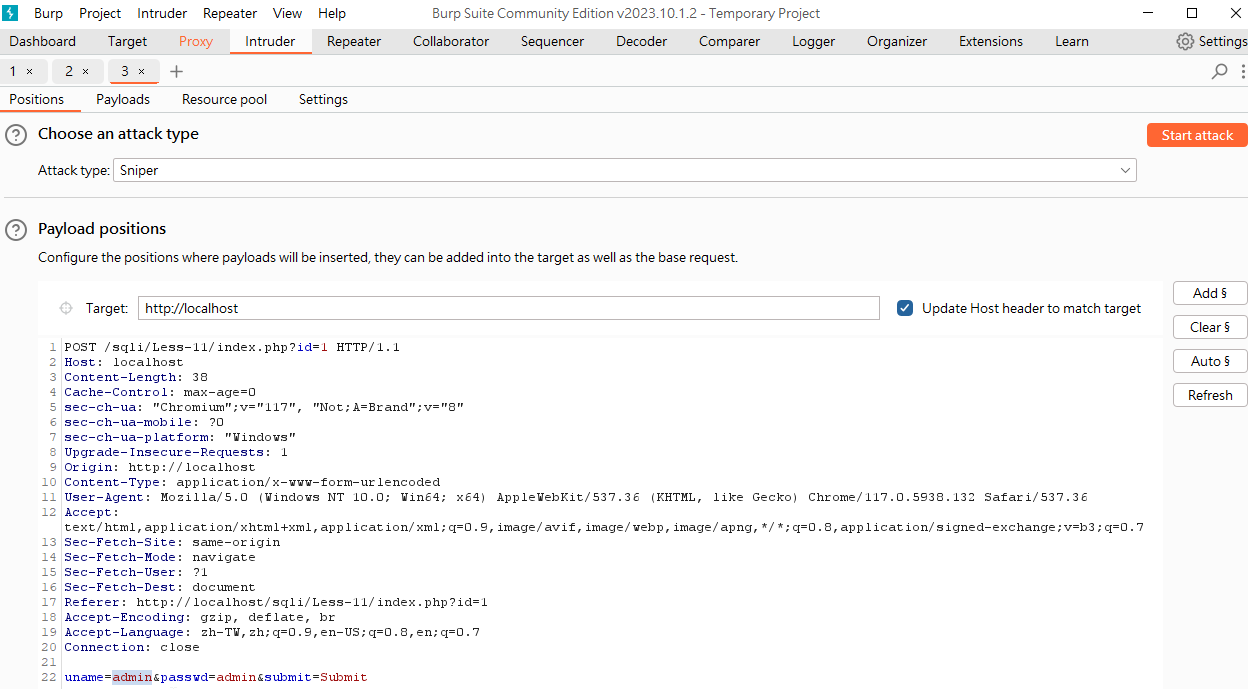Image resolution: width=1248 pixels, height=689 pixels.
Task: Open help for Payload positions
Action: [x=16, y=230]
